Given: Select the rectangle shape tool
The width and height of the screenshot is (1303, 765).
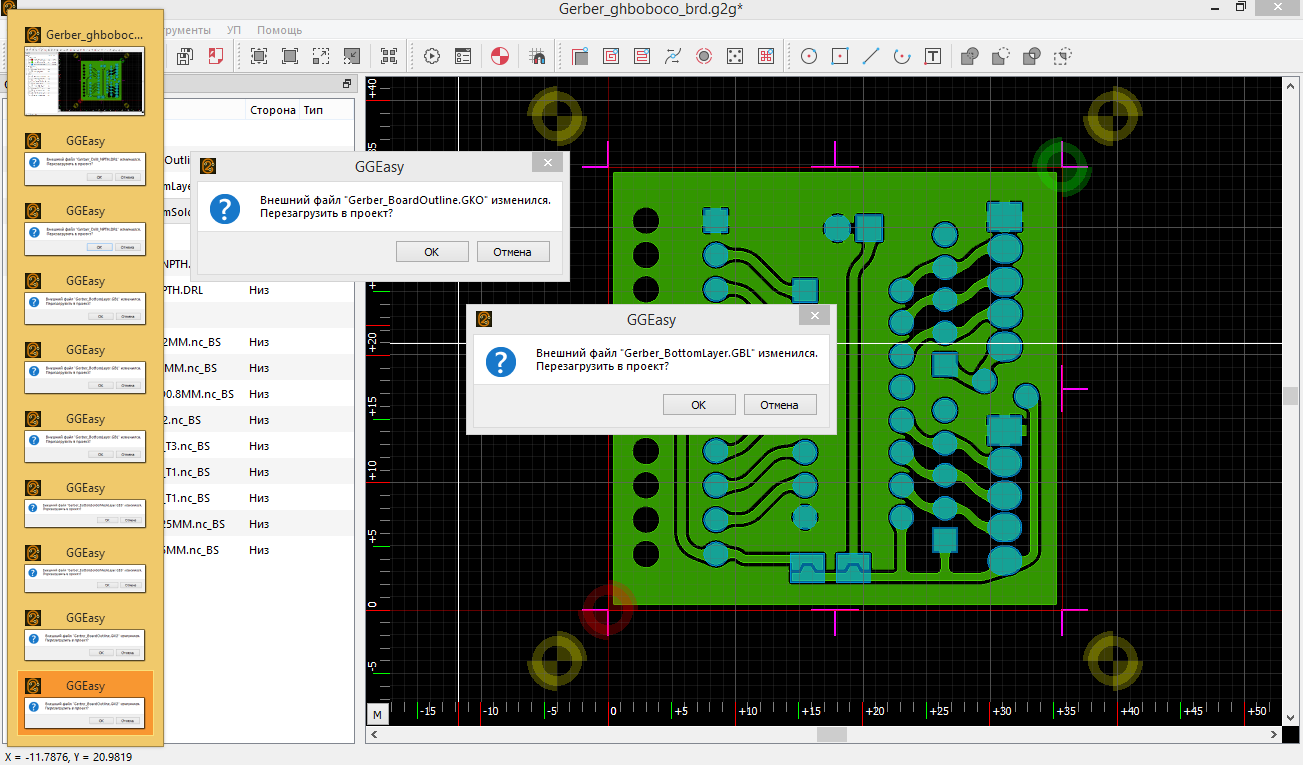Looking at the screenshot, I should (840, 56).
